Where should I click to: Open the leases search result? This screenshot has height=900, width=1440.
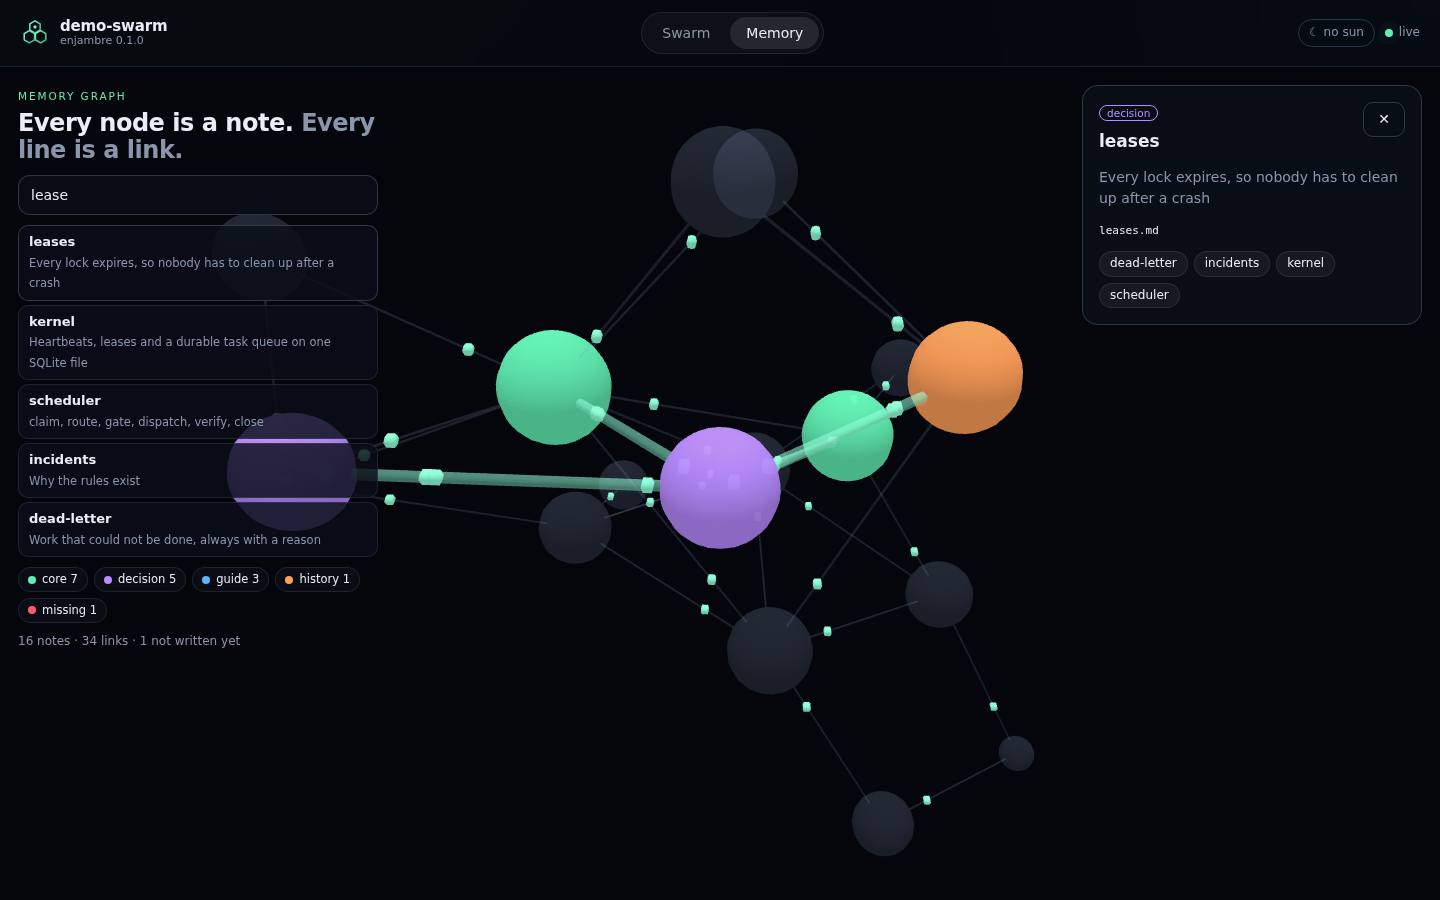pyautogui.click(x=198, y=262)
